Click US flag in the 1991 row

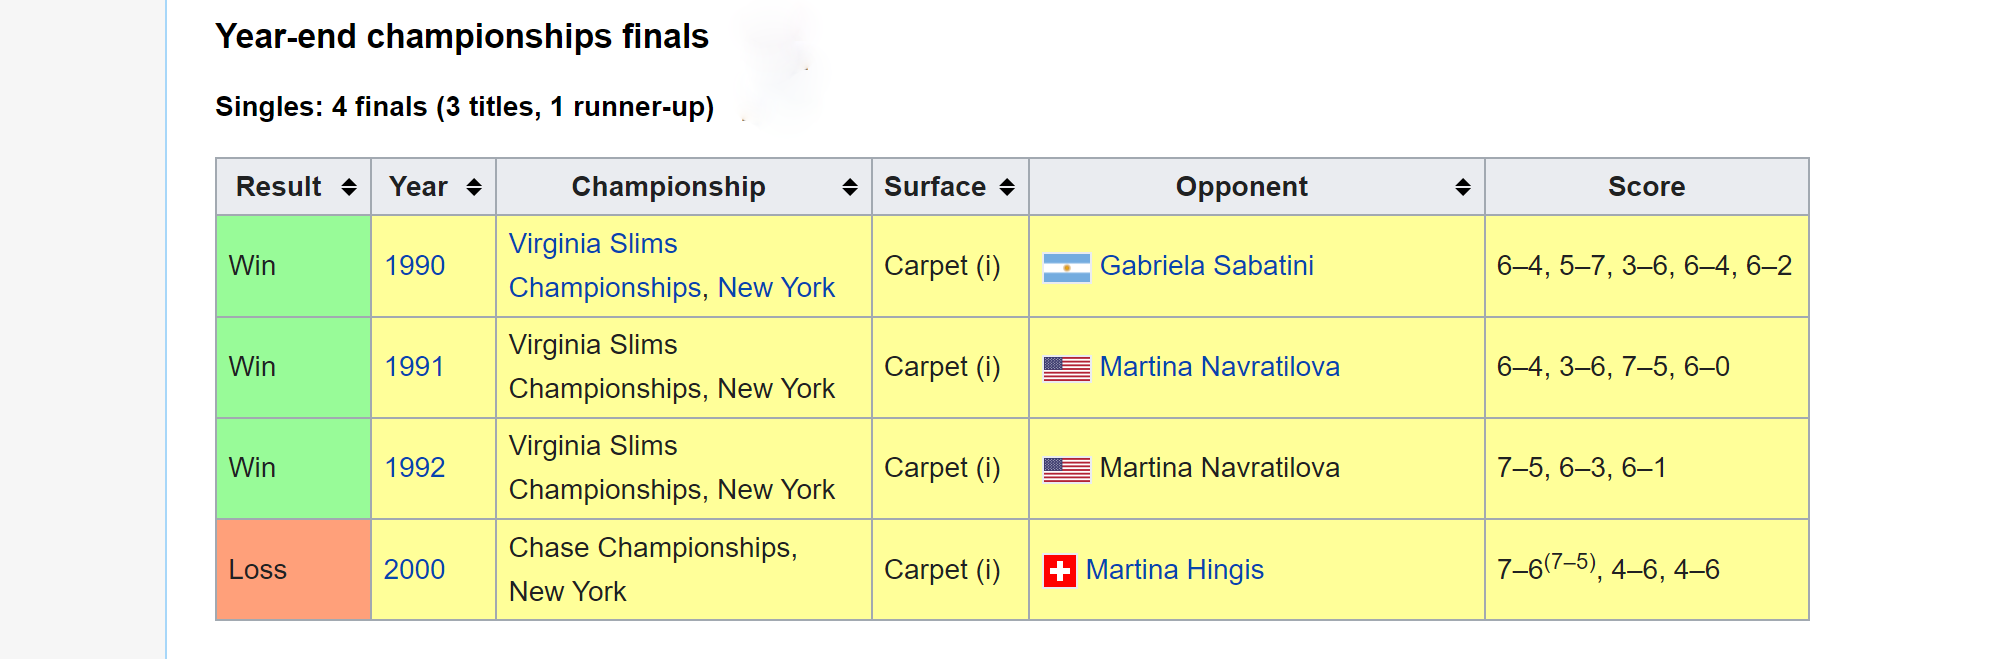(1066, 368)
